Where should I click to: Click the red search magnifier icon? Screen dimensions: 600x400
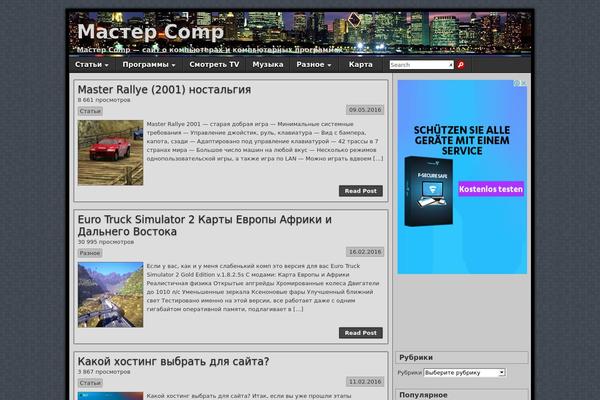click(460, 65)
